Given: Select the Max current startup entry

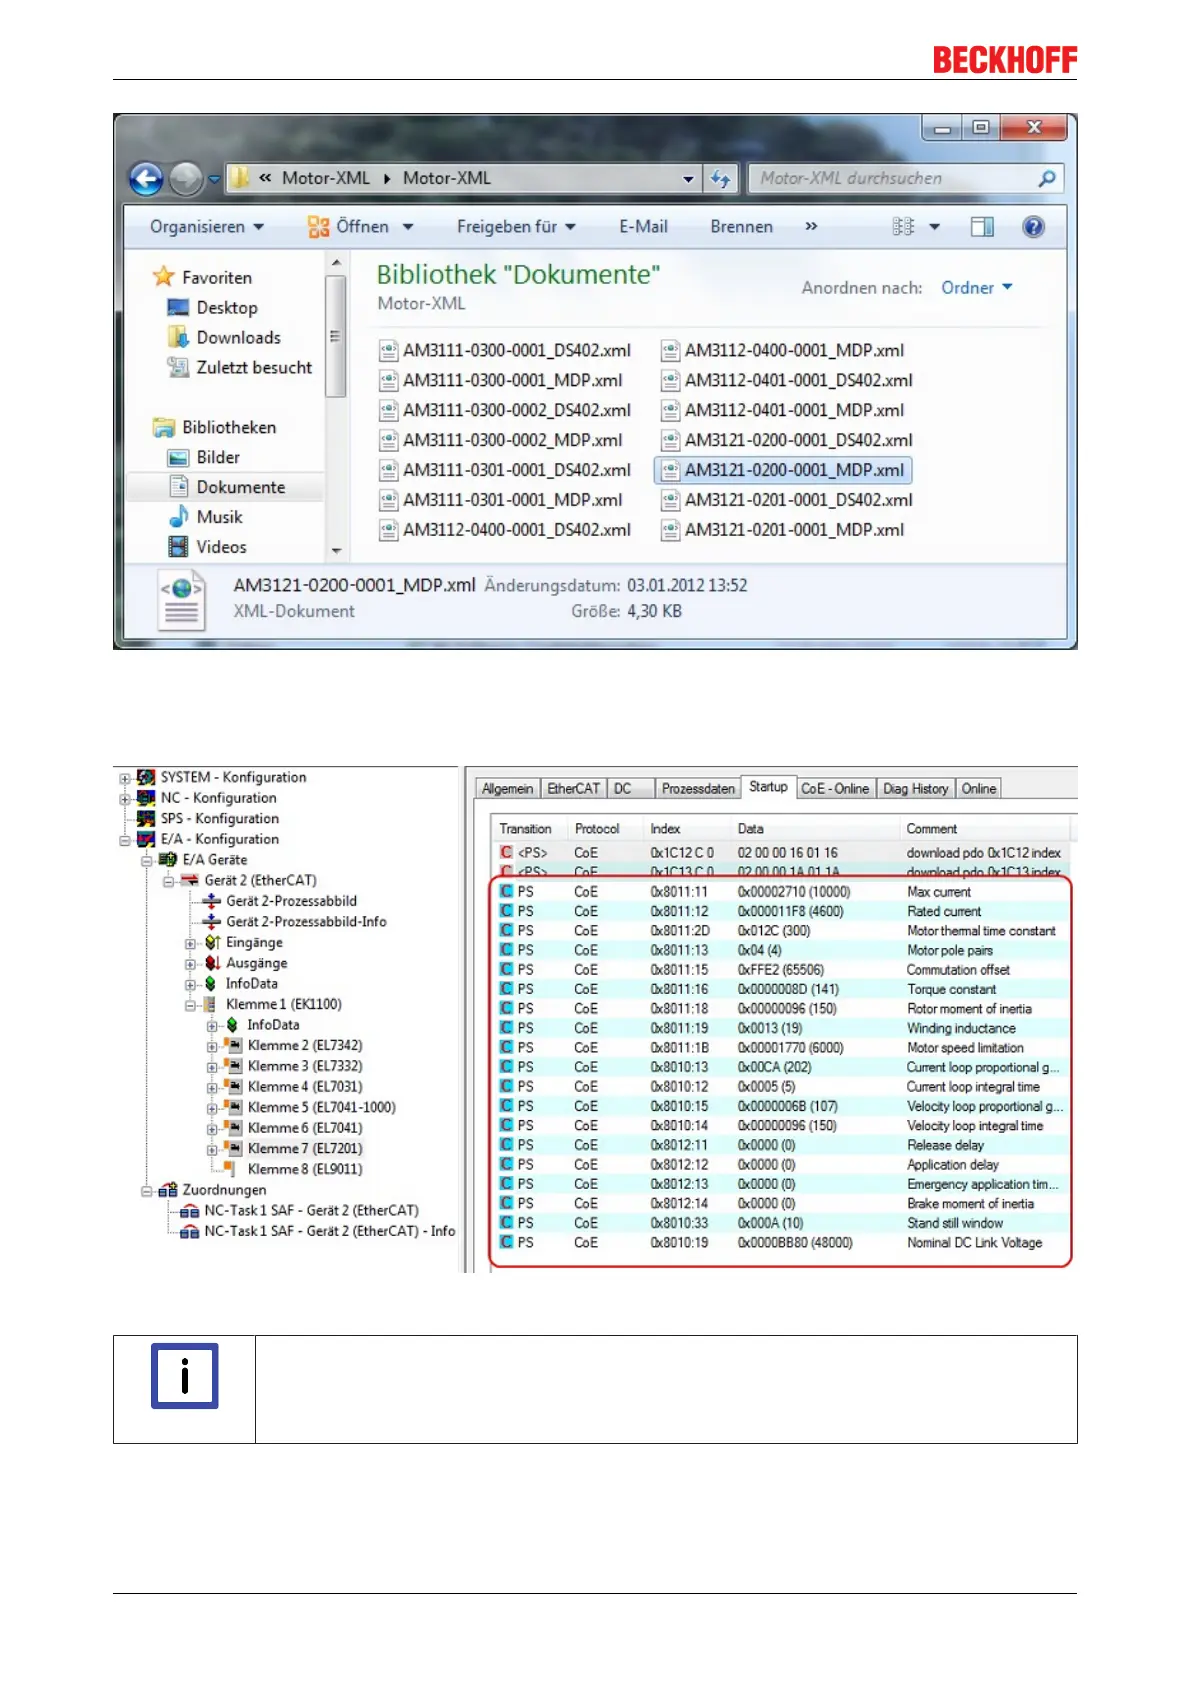Looking at the screenshot, I should (x=783, y=892).
